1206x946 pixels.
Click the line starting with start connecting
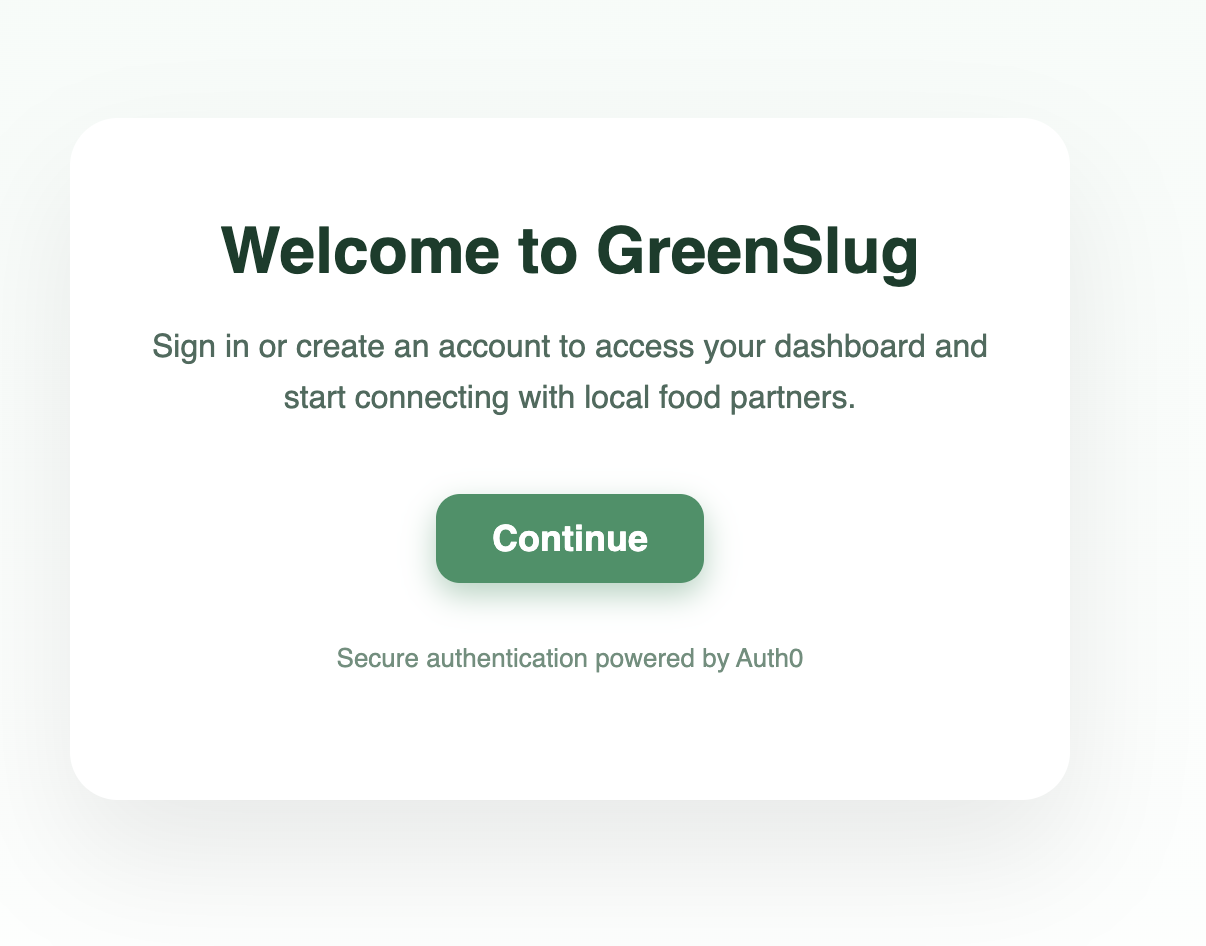click(570, 397)
